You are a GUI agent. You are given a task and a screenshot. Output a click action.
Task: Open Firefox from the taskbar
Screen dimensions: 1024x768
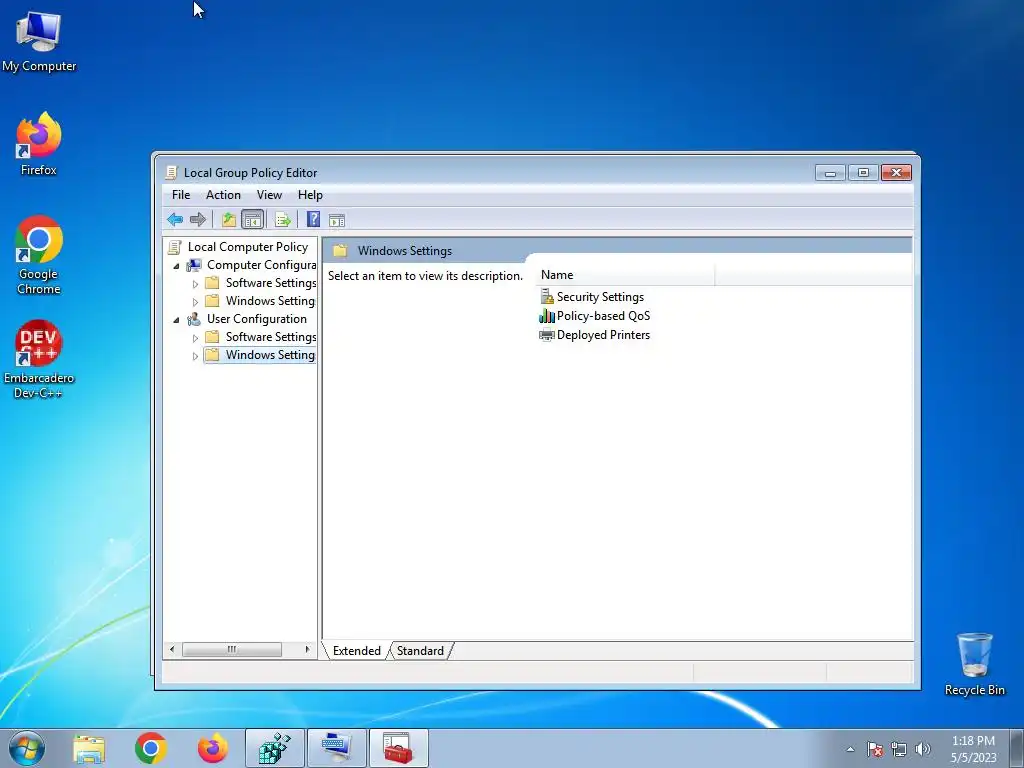point(213,748)
